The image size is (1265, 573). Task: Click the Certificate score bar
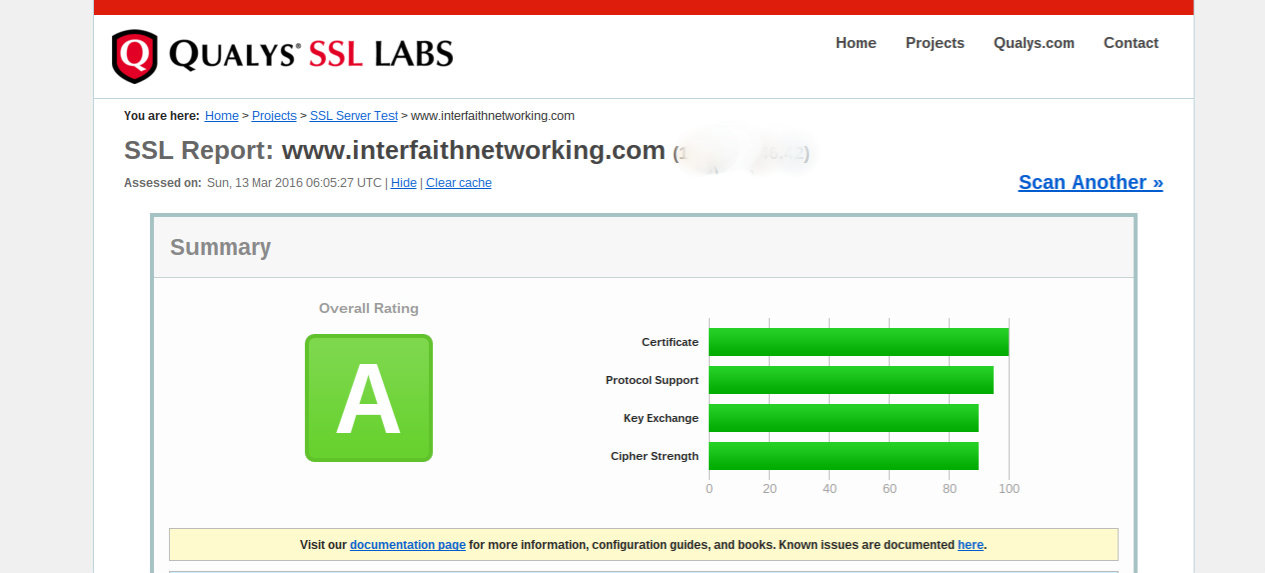click(x=859, y=342)
